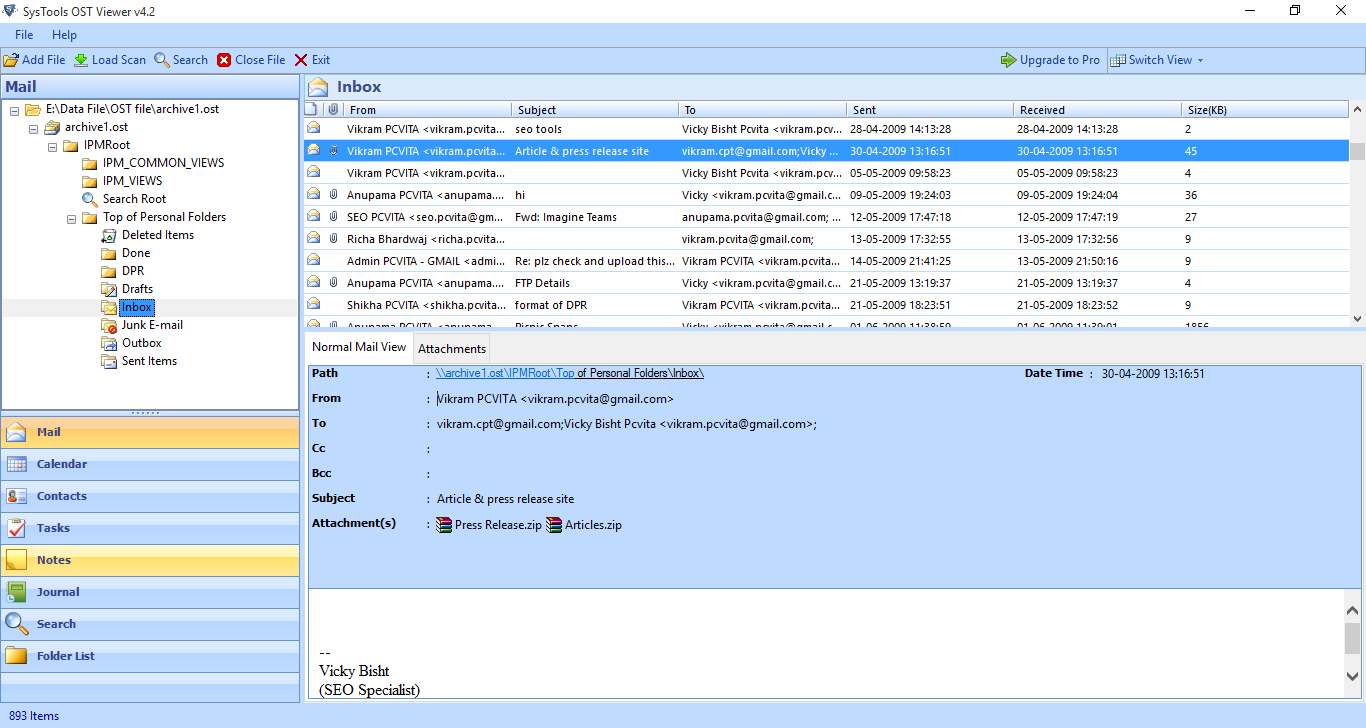Click the Notes icon in navigation pane
The height and width of the screenshot is (728, 1366).
(x=17, y=560)
